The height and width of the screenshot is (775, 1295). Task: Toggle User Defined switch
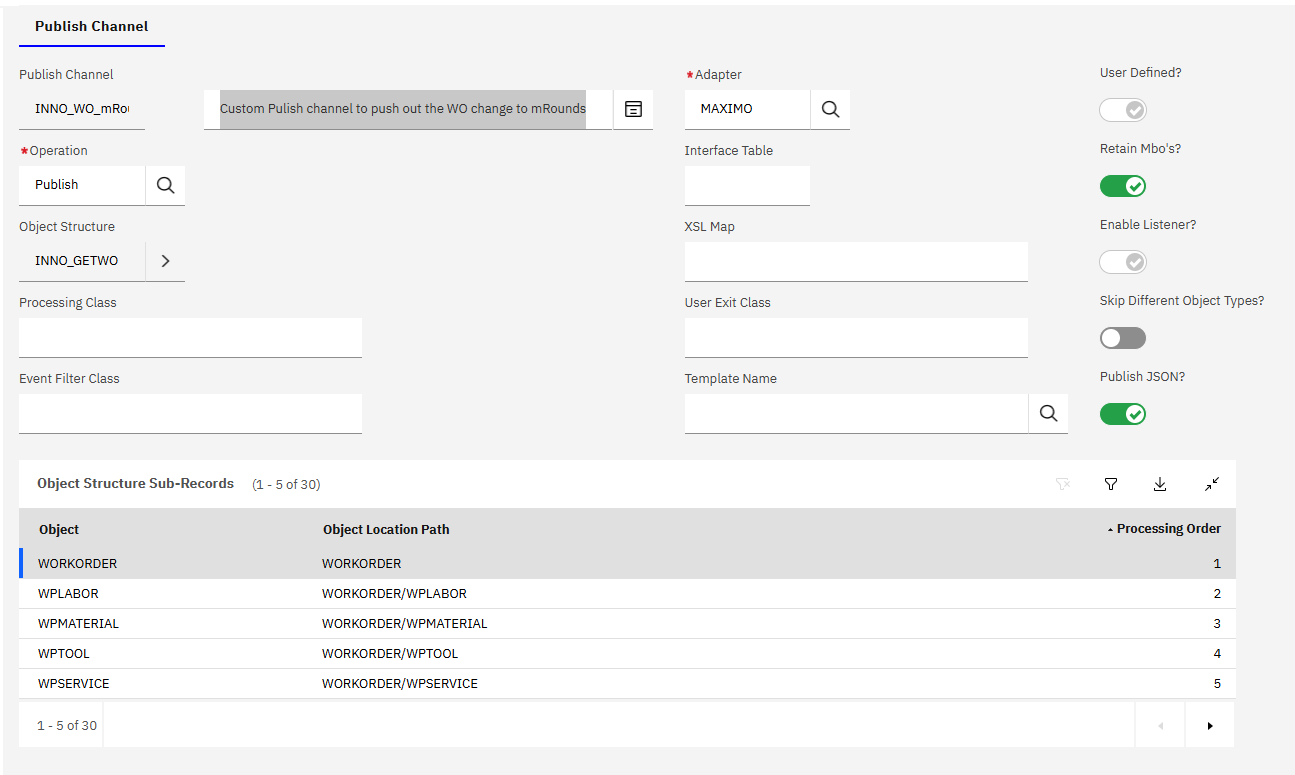click(1123, 110)
